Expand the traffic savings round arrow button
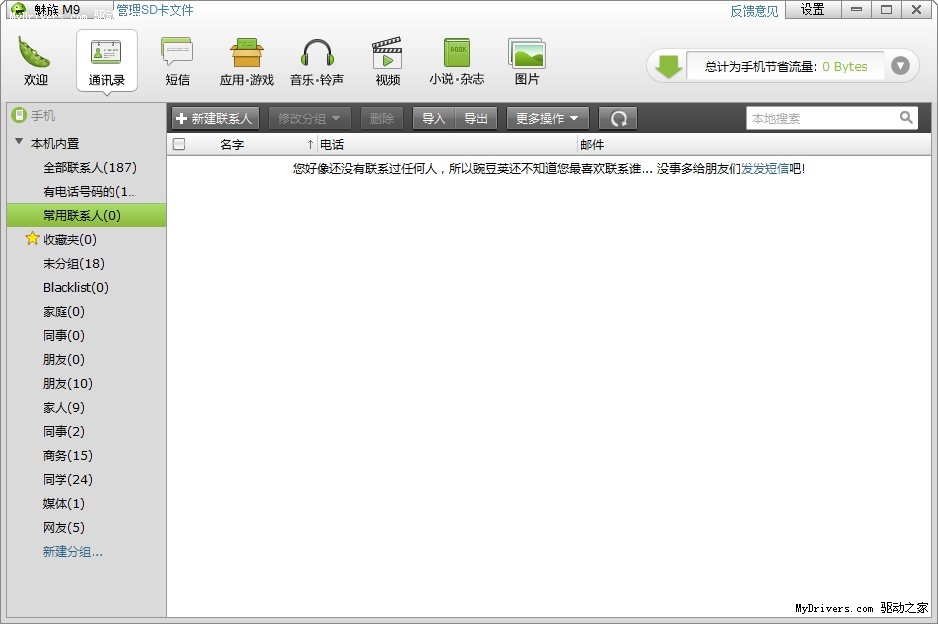Image resolution: width=938 pixels, height=624 pixels. 900,66
